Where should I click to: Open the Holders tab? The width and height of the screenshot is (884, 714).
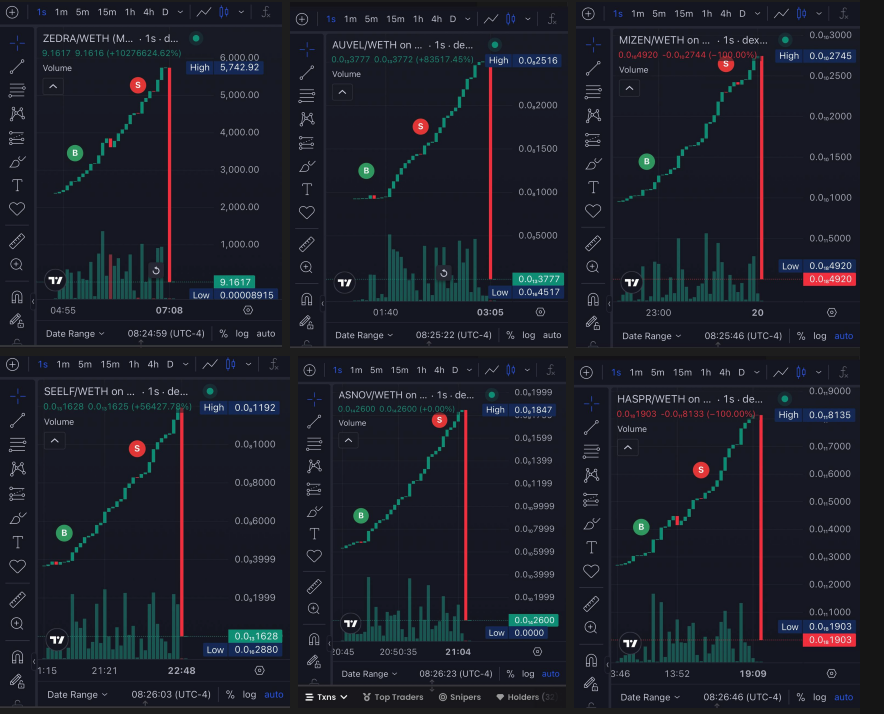point(522,696)
